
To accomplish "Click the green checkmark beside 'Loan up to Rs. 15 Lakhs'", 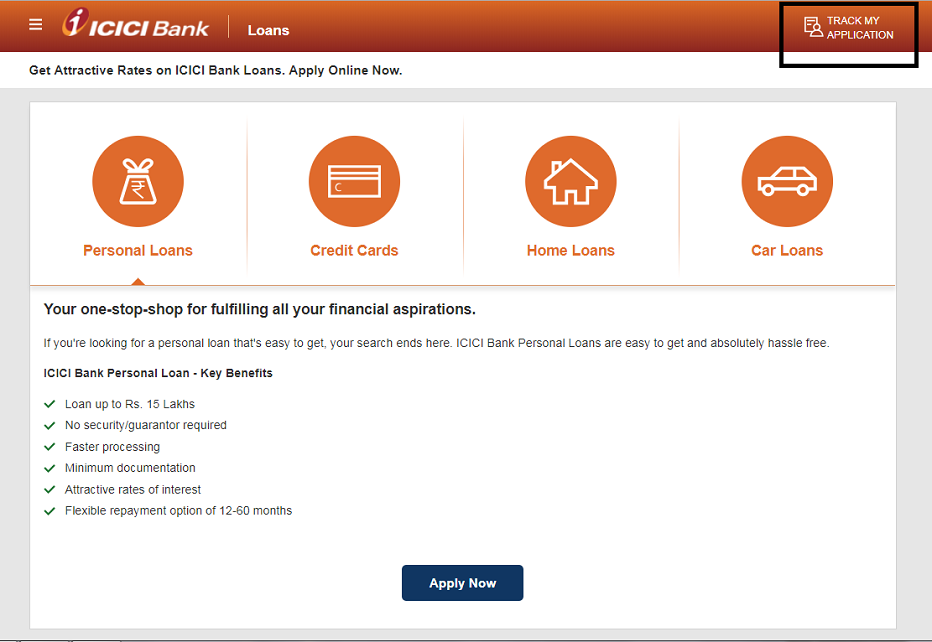I will [x=49, y=404].
